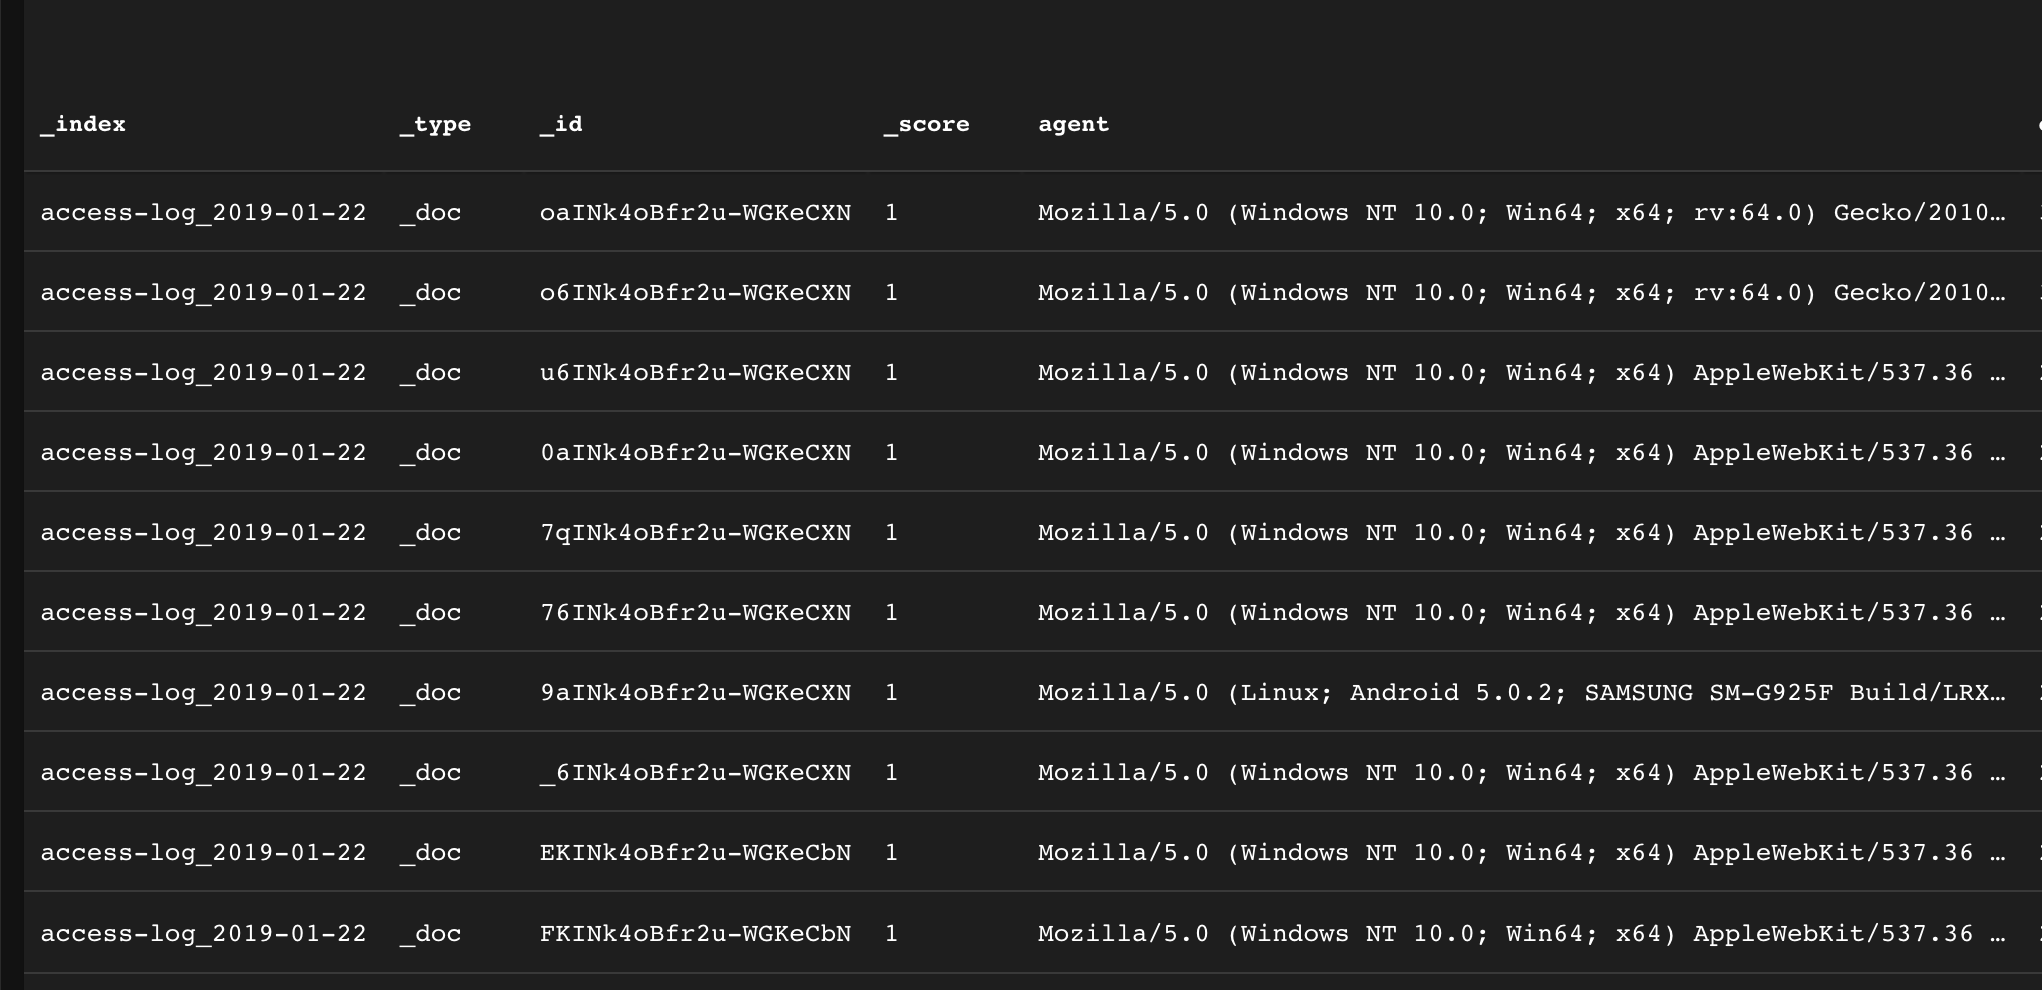Click the AppleWebKit agent cell in the last row
This screenshot has width=2042, height=990.
pos(1522,933)
